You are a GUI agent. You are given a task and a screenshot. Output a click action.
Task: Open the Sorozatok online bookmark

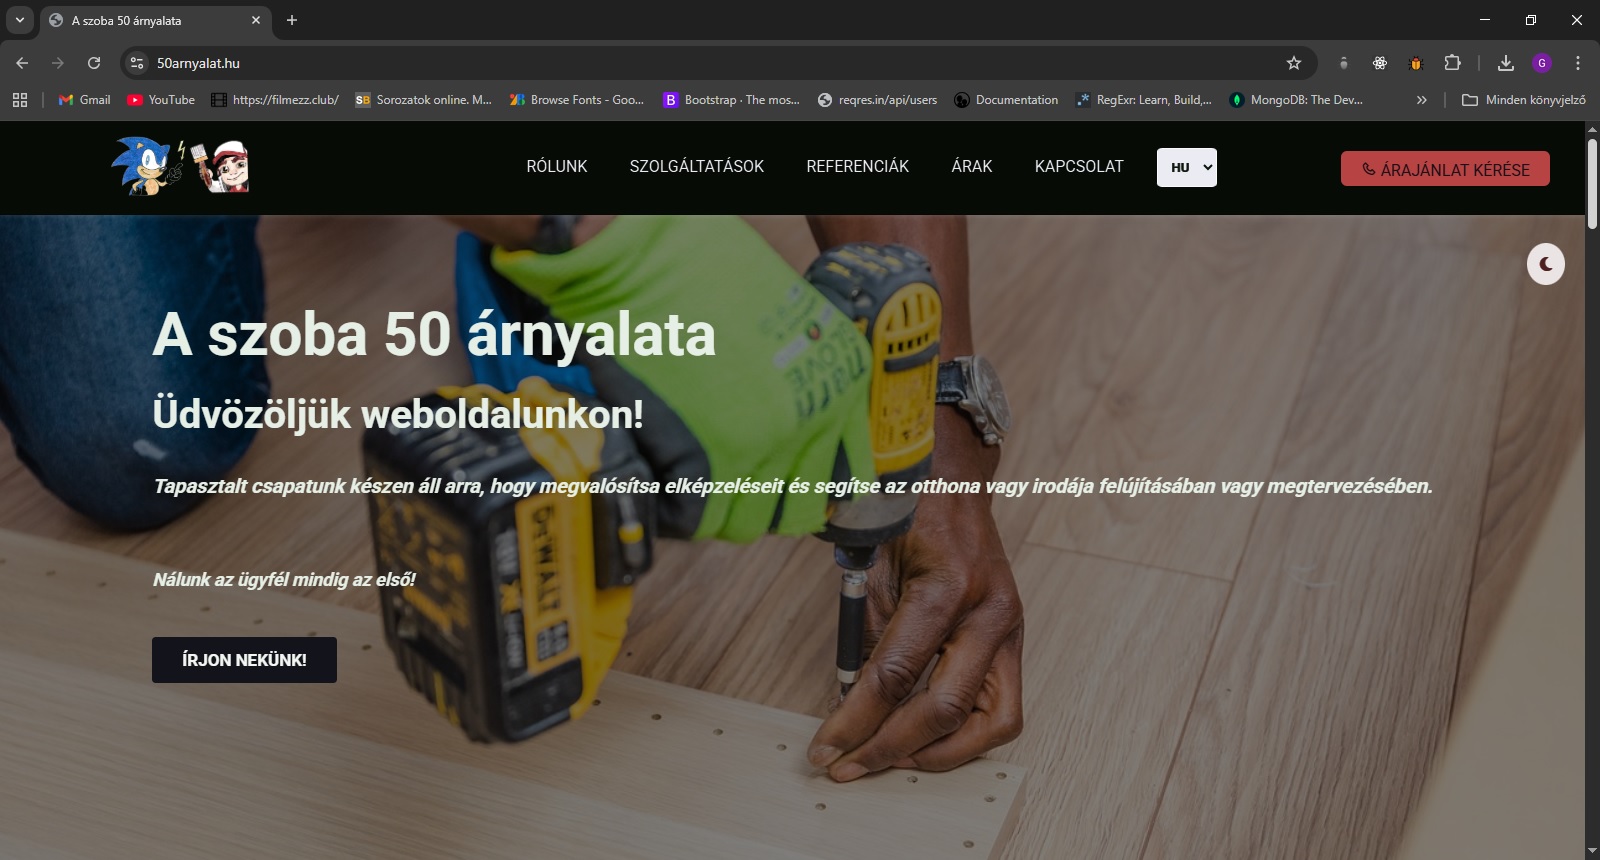tap(424, 100)
